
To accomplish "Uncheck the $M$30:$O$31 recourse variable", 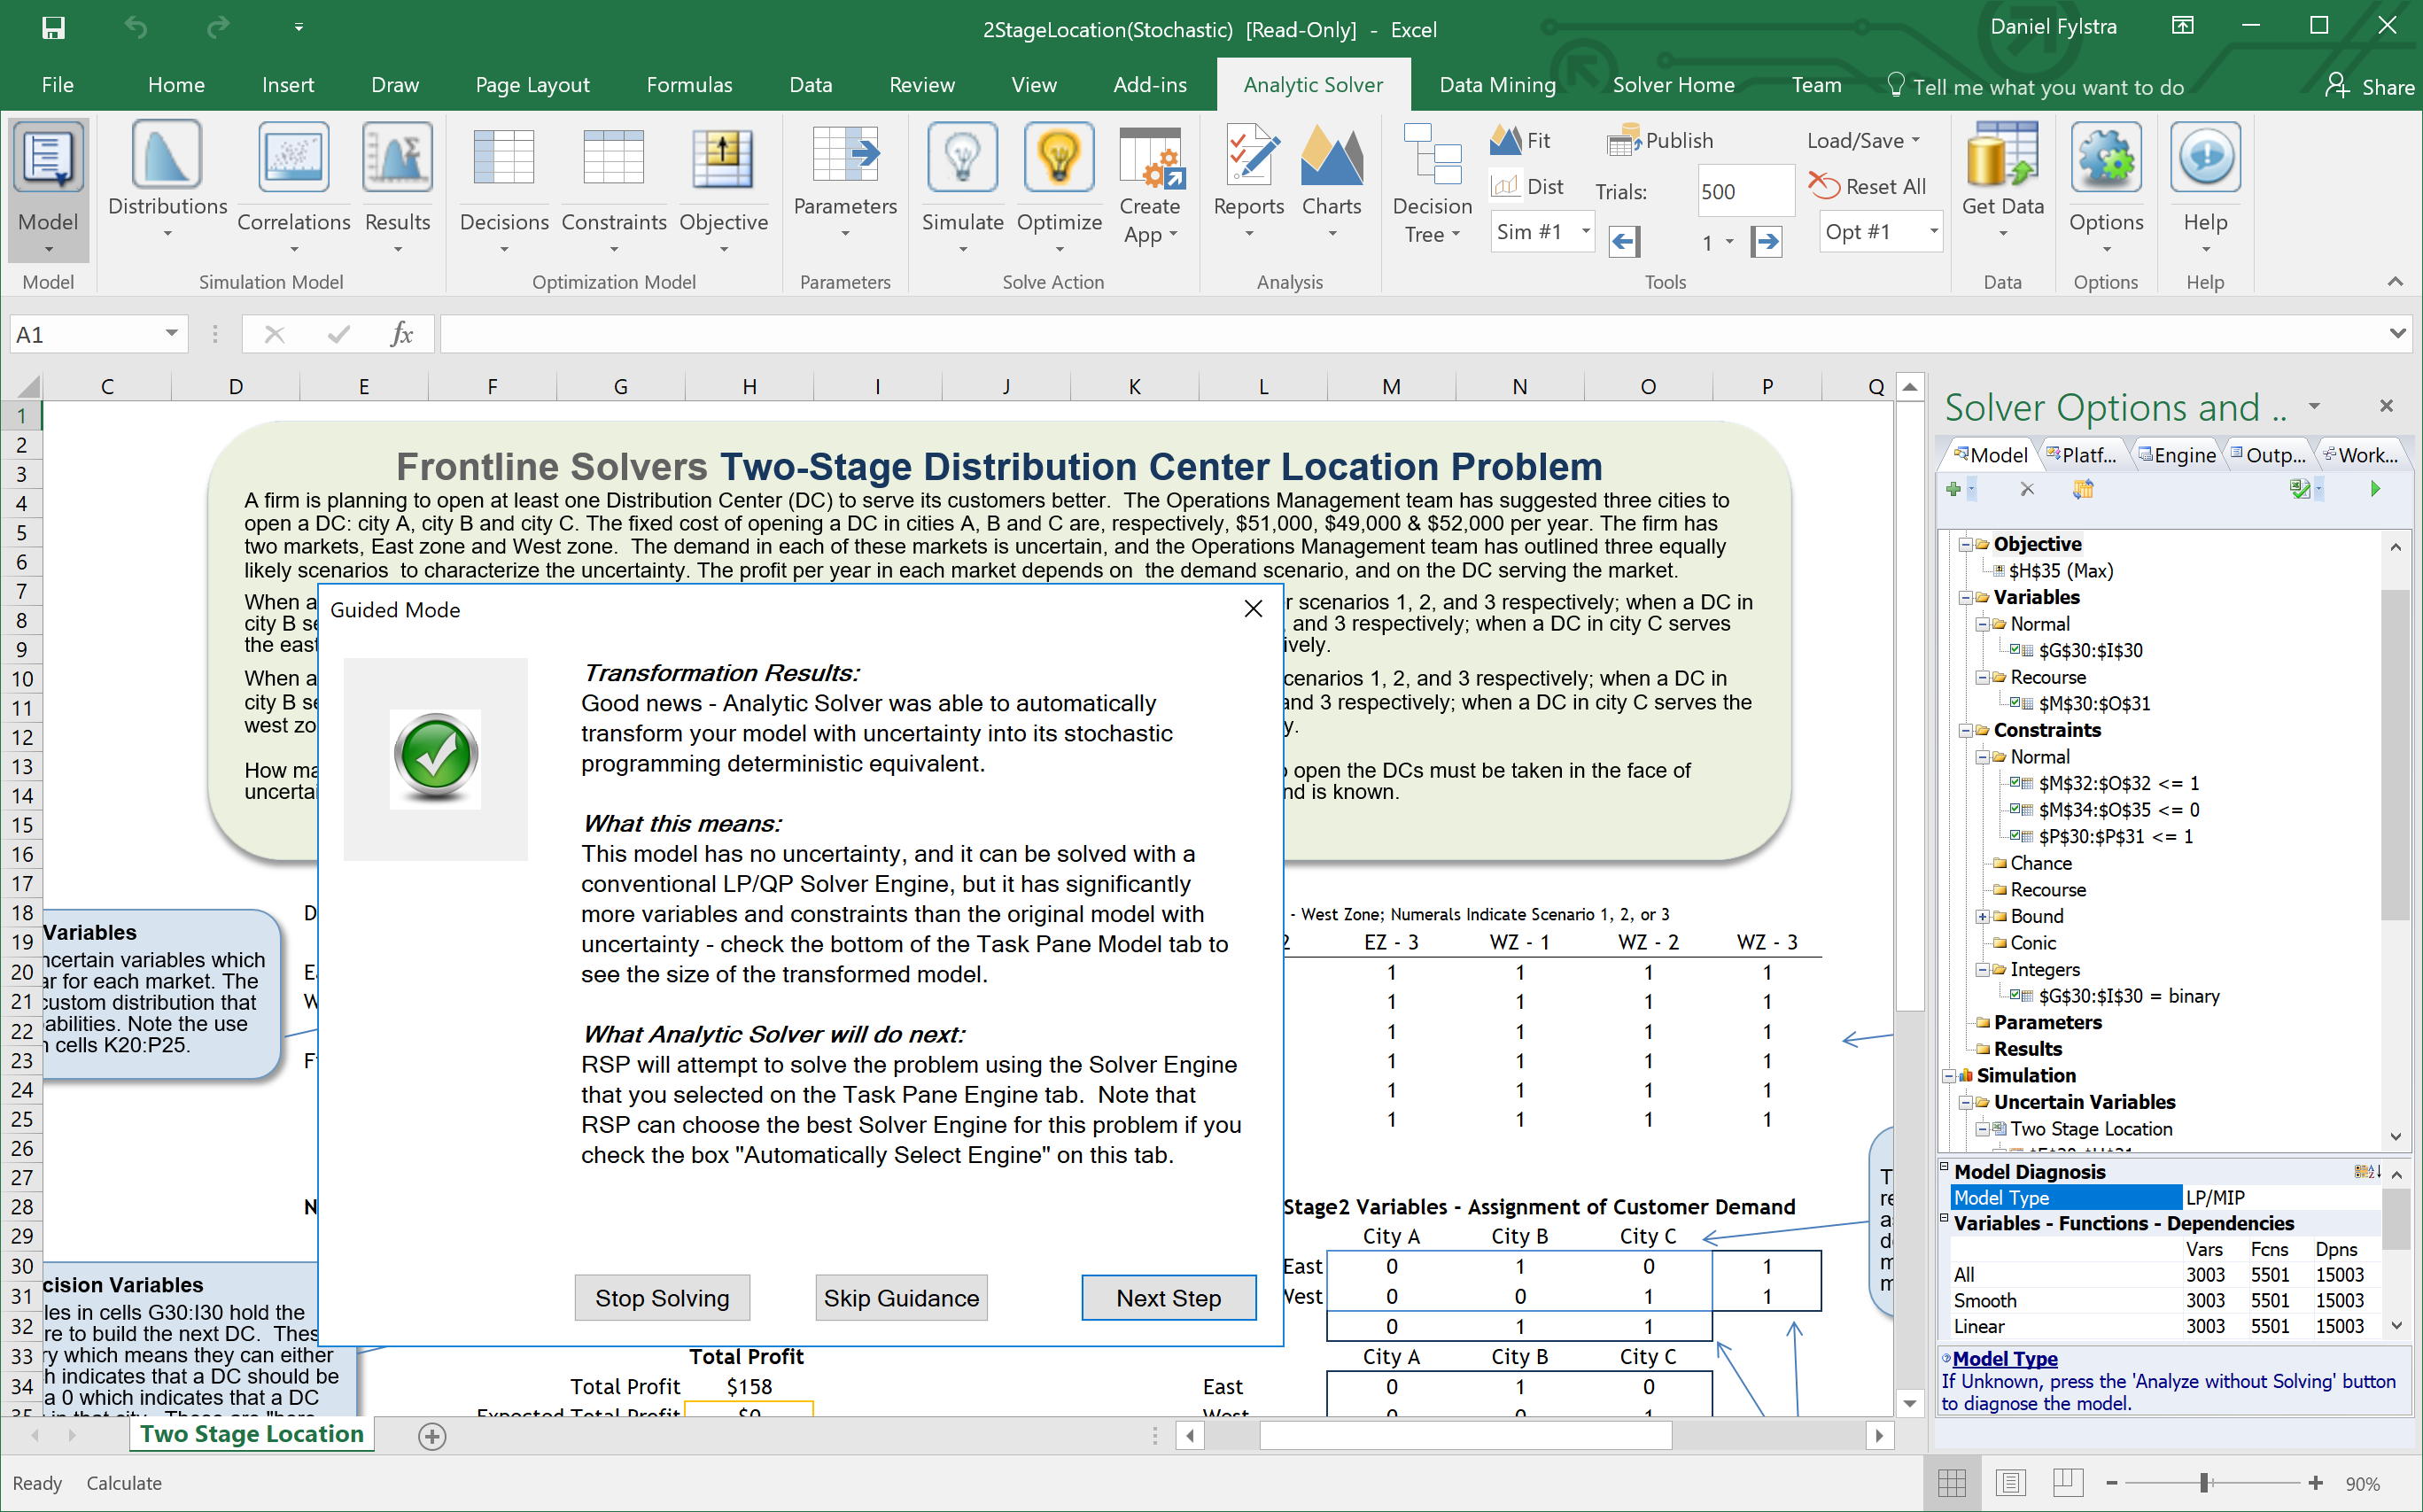I will (x=2015, y=703).
